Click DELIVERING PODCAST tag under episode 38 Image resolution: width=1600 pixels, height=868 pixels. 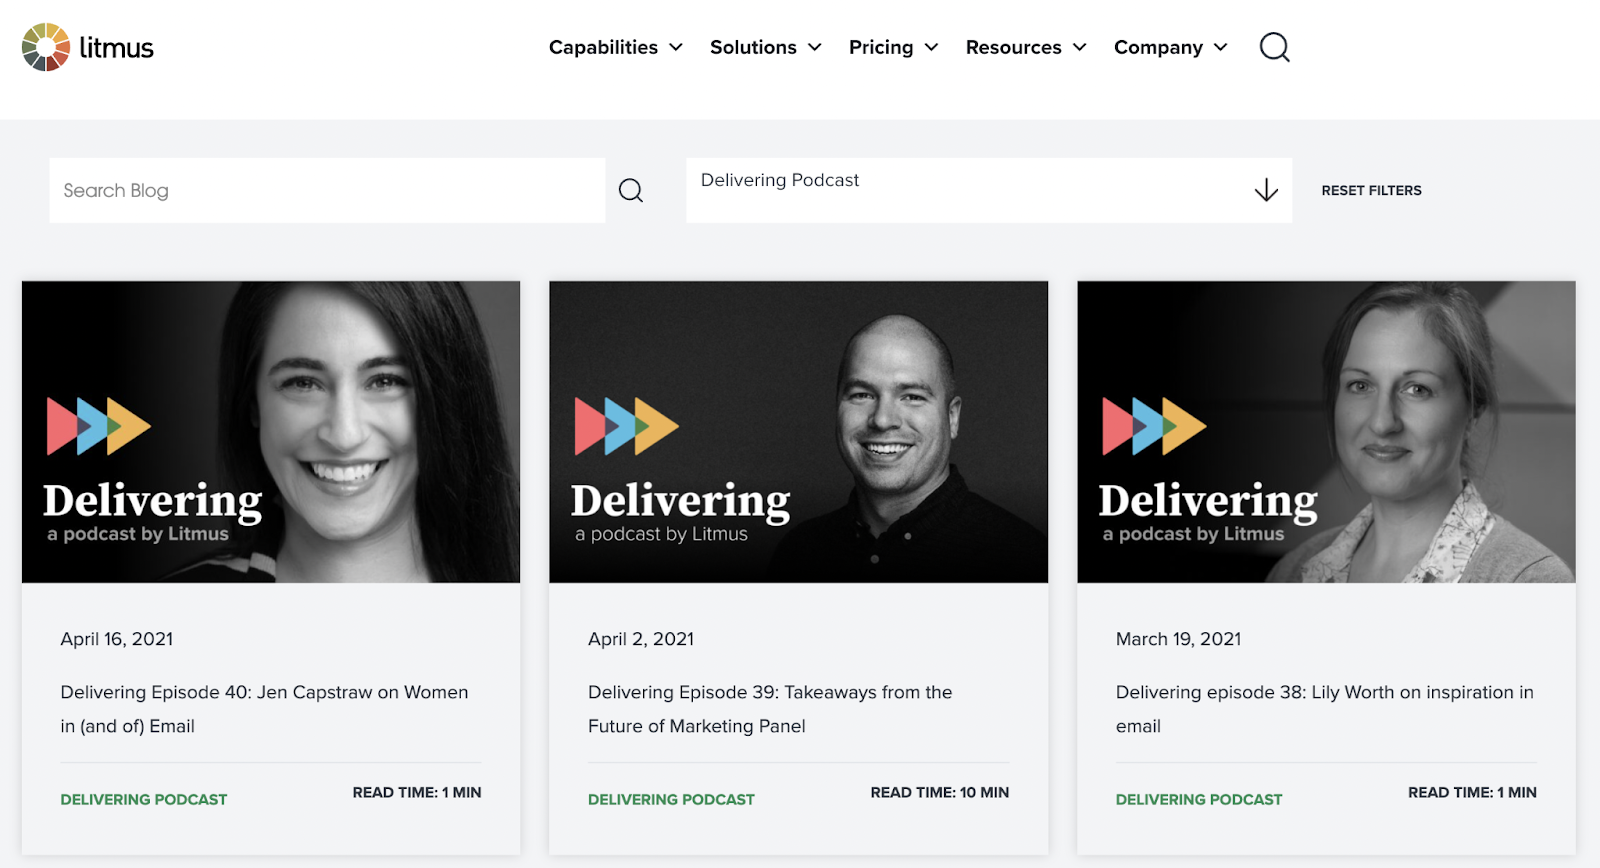pyautogui.click(x=1199, y=799)
